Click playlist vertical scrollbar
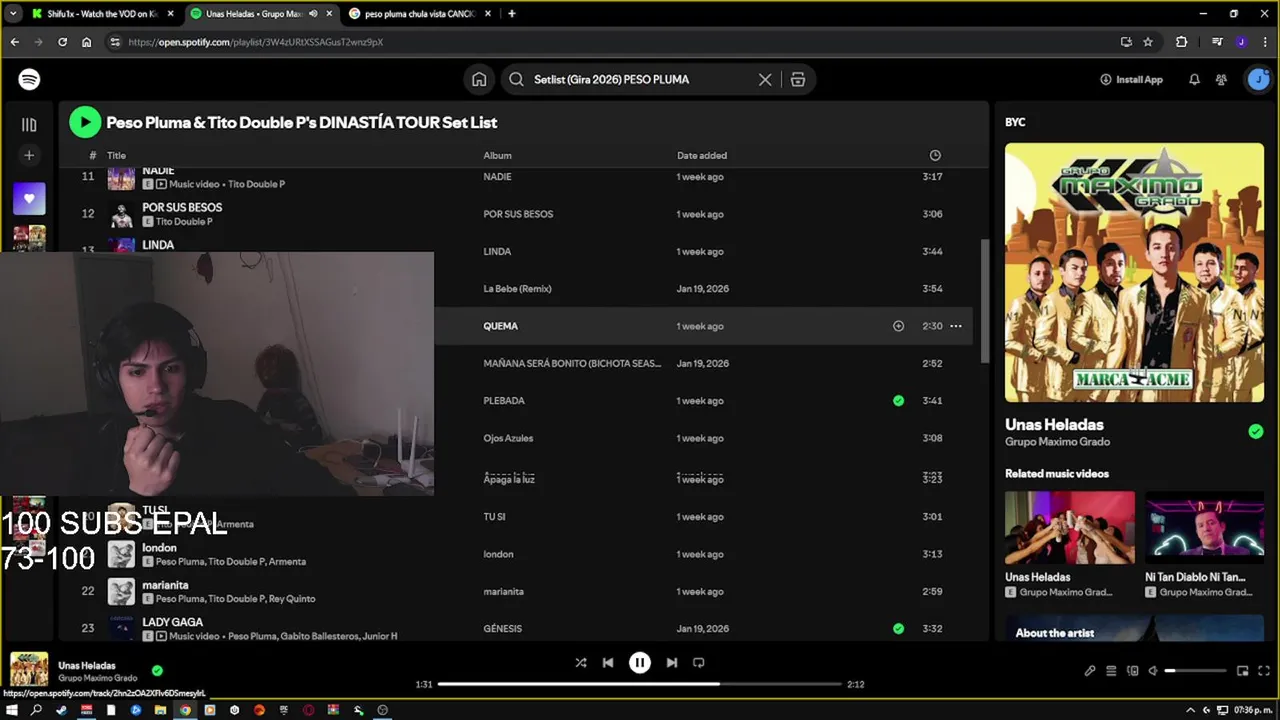The width and height of the screenshot is (1280, 720). click(984, 300)
